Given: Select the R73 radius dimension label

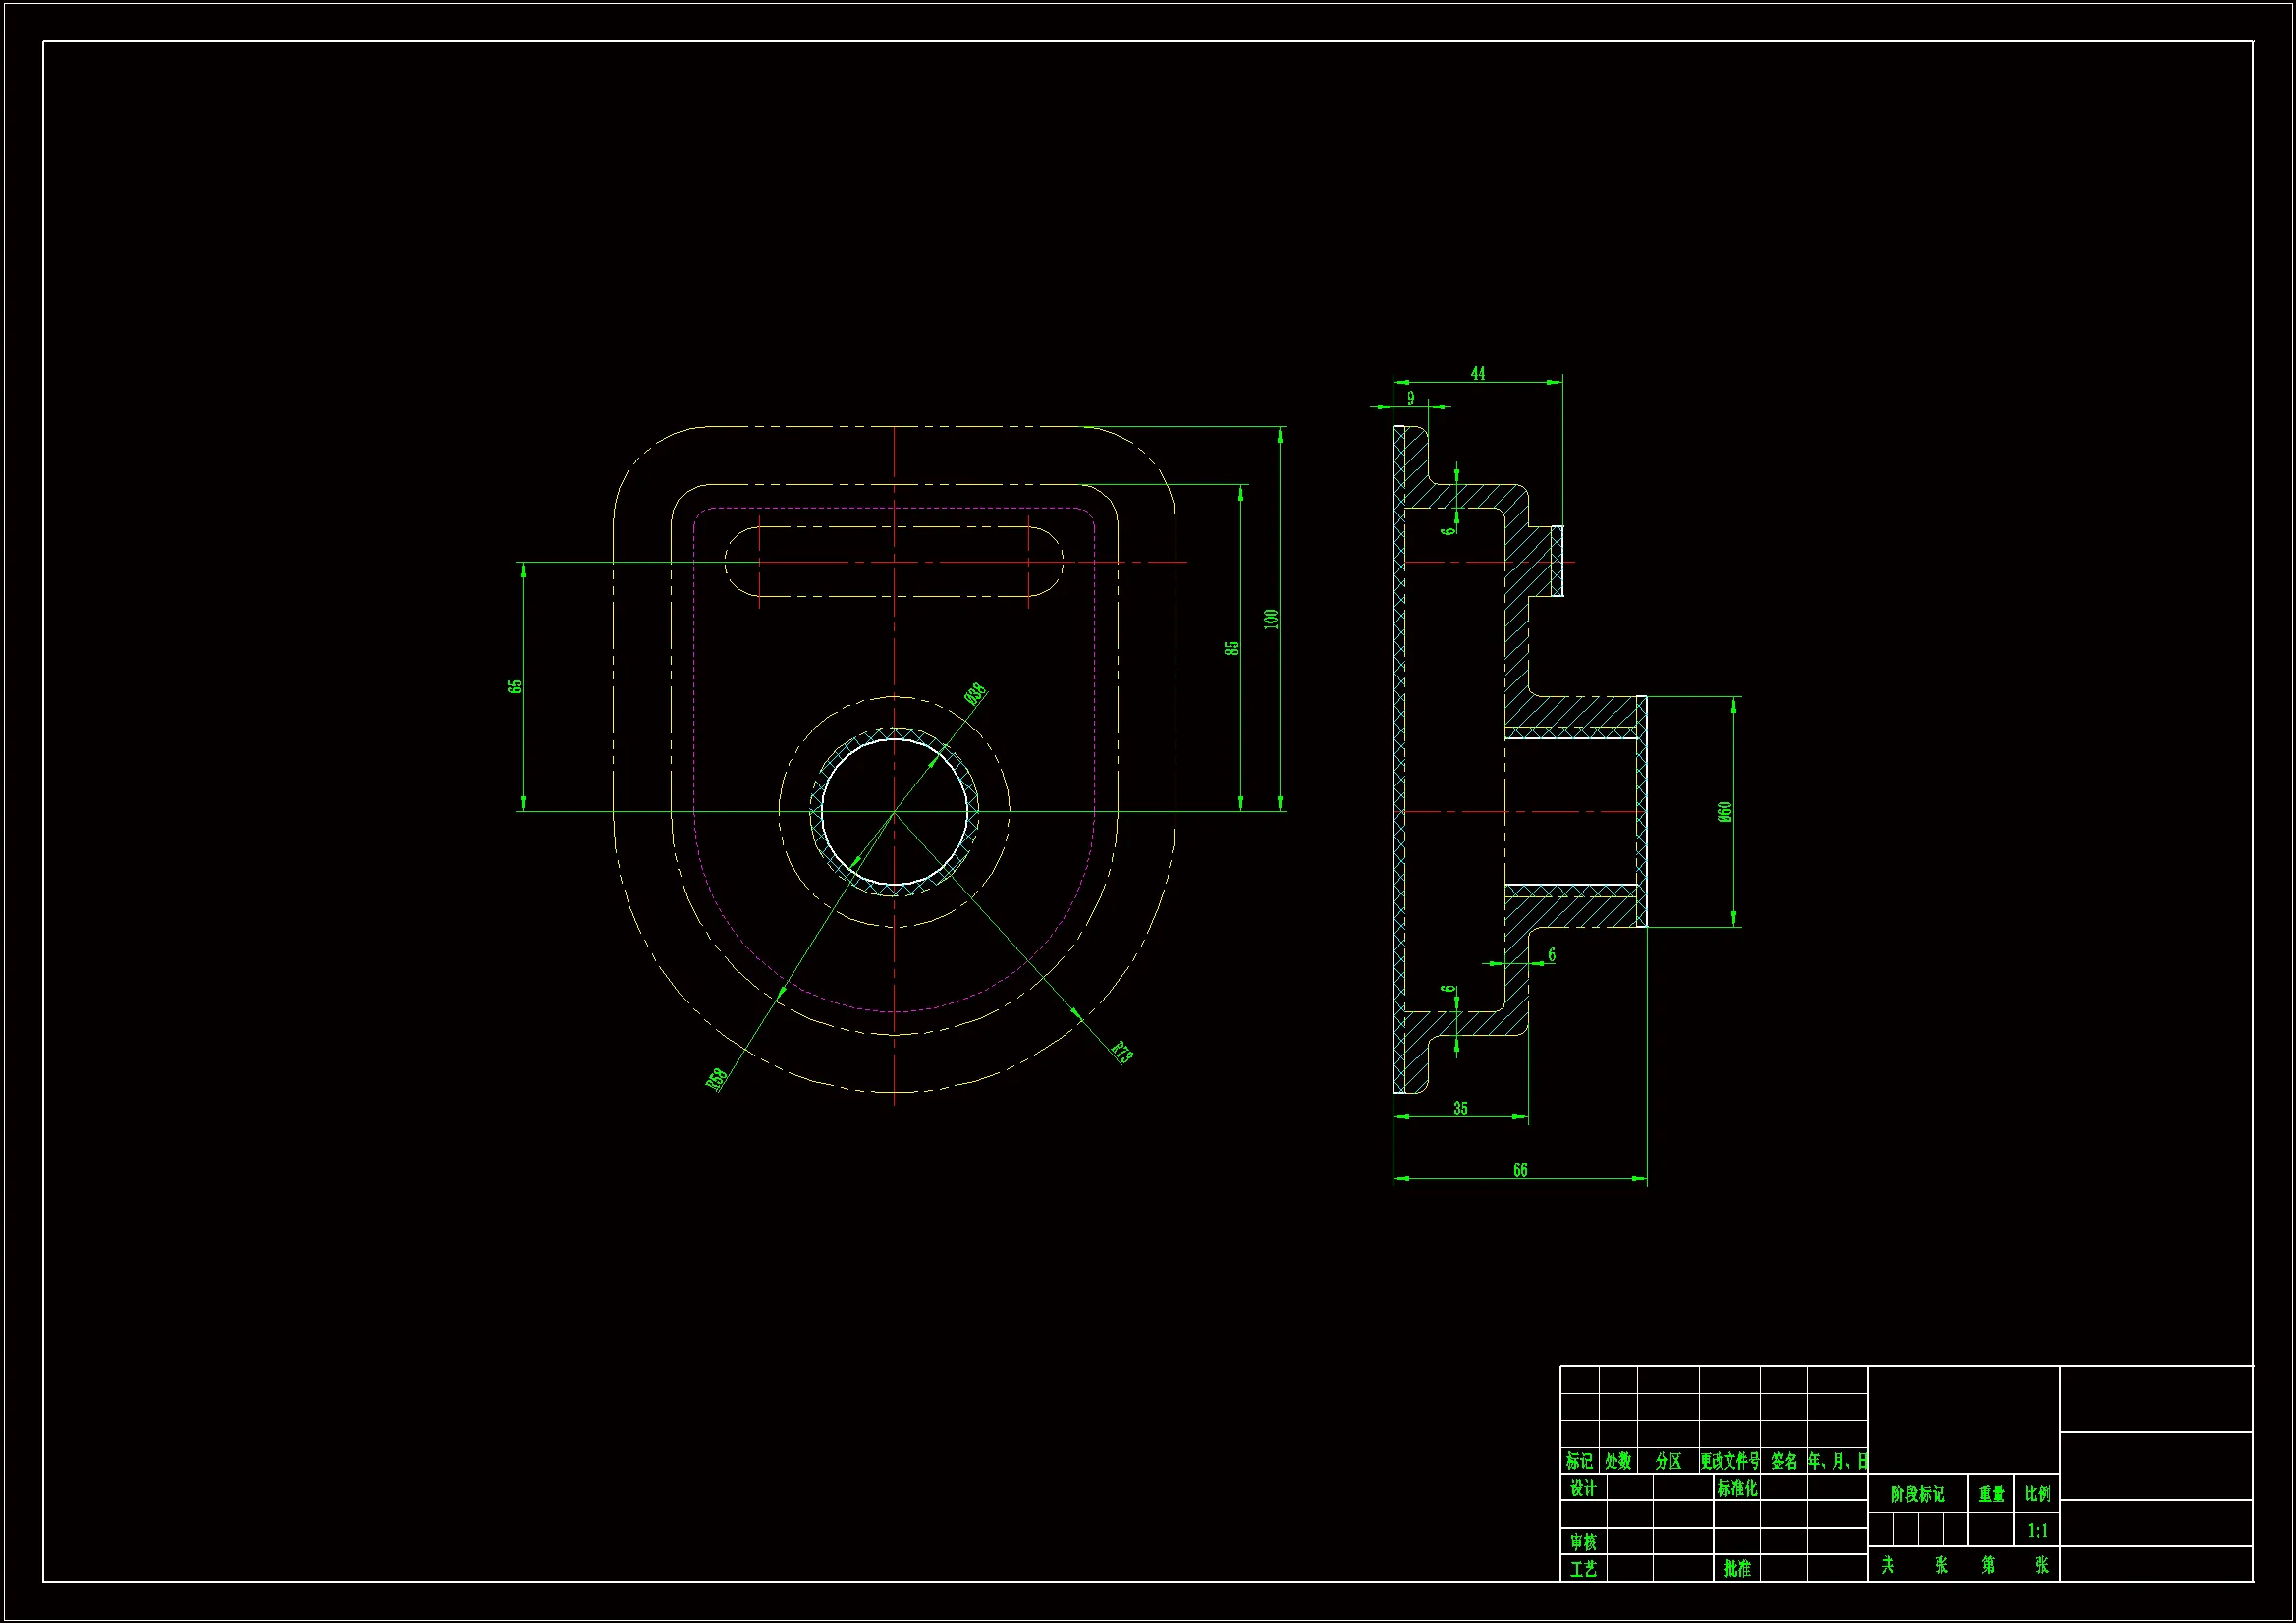Looking at the screenshot, I should [x=1122, y=1052].
